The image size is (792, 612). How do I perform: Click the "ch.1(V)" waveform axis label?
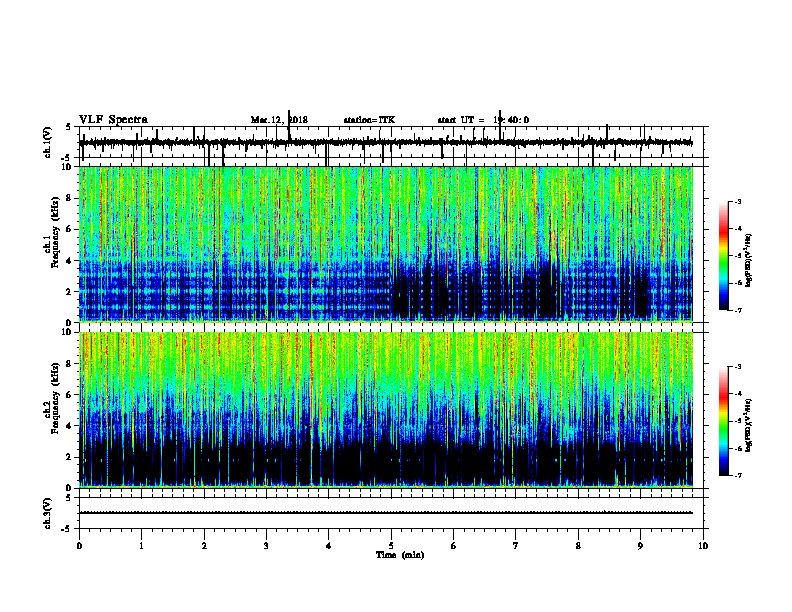tap(48, 142)
